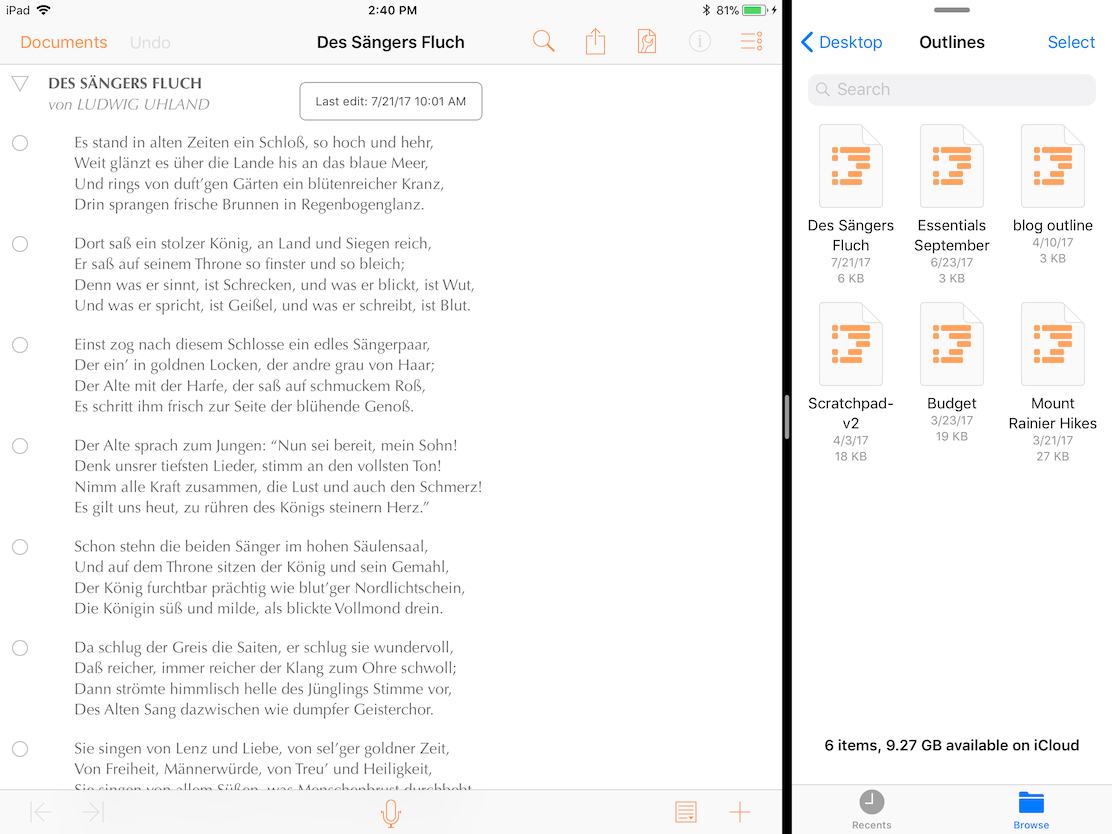This screenshot has height=834, width=1112.
Task: Select row handle for 'Einst zog nach diesem Schlosse'
Action: pyautogui.click(x=20, y=345)
